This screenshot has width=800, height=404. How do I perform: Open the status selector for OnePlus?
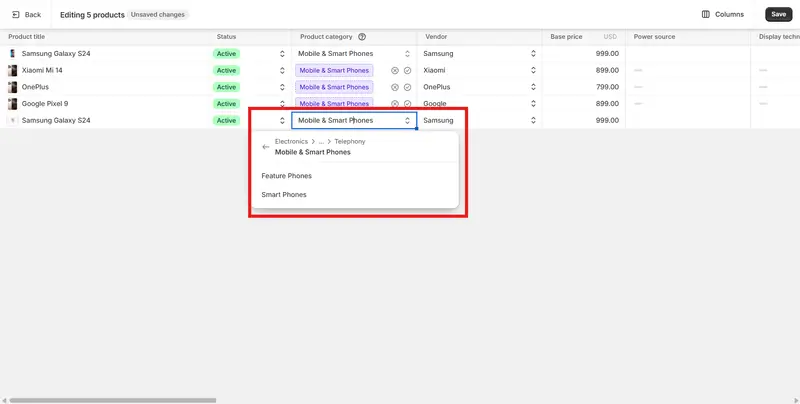coord(282,87)
